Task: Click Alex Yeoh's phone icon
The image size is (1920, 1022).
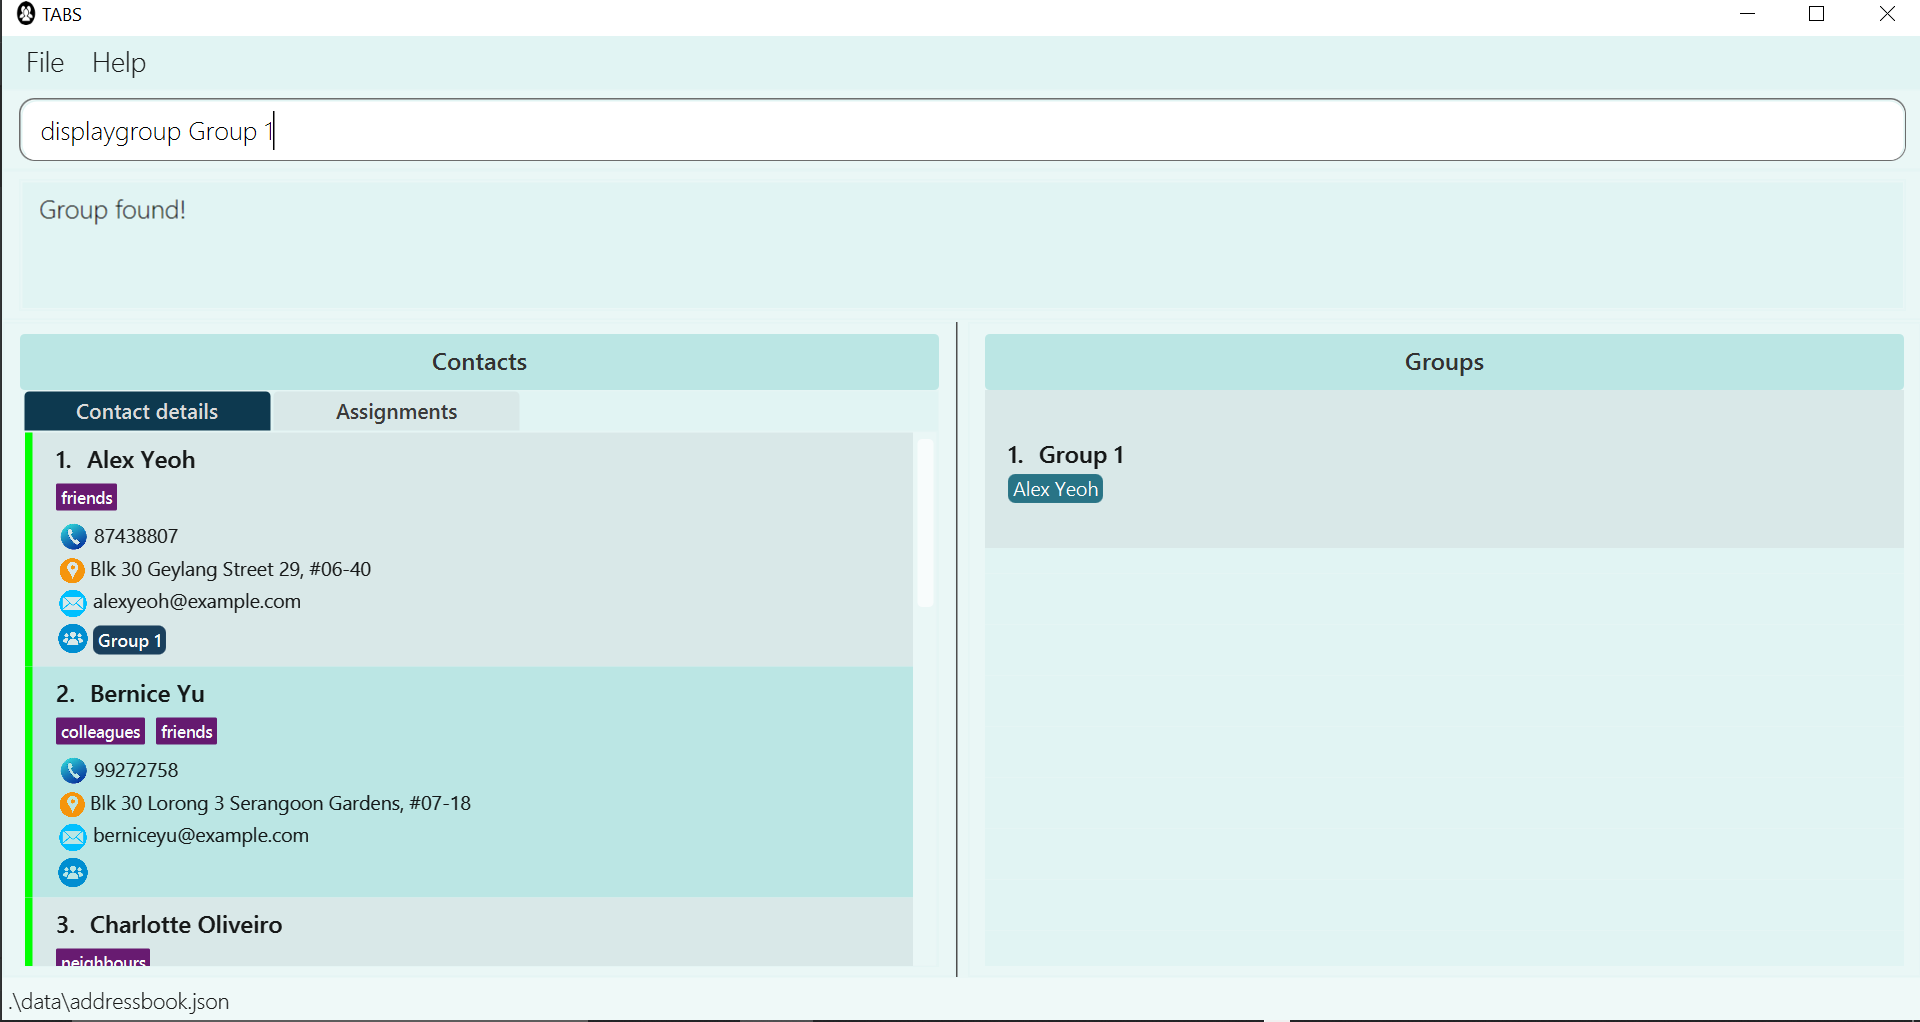Action: pyautogui.click(x=72, y=536)
